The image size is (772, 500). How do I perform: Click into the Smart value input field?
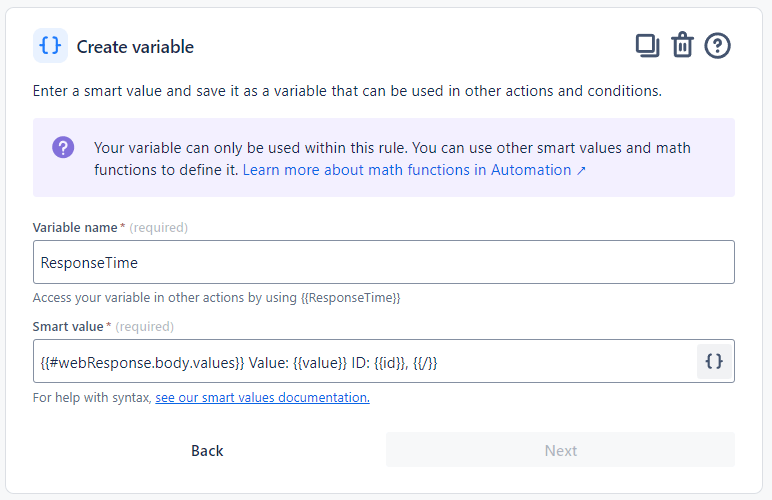click(x=360, y=362)
